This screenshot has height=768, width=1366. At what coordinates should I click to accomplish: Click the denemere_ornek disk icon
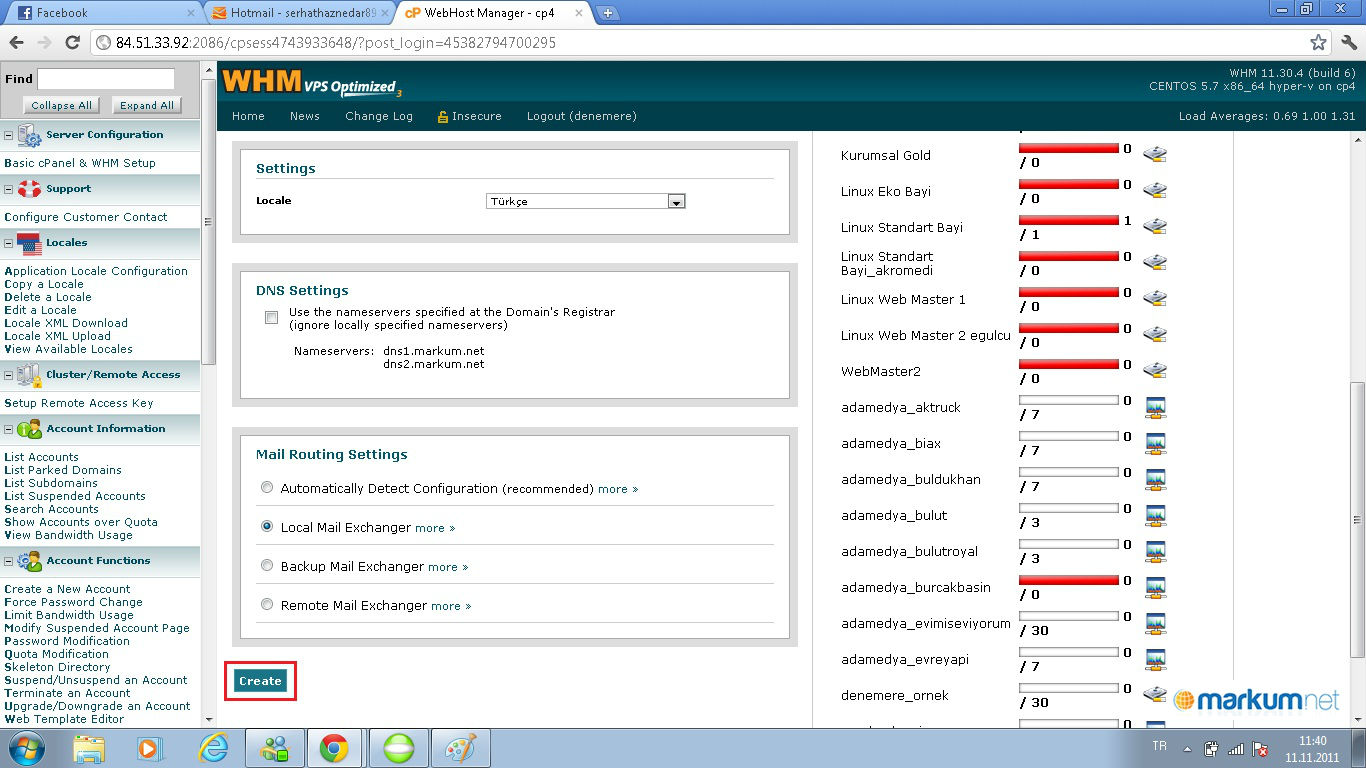[1155, 694]
